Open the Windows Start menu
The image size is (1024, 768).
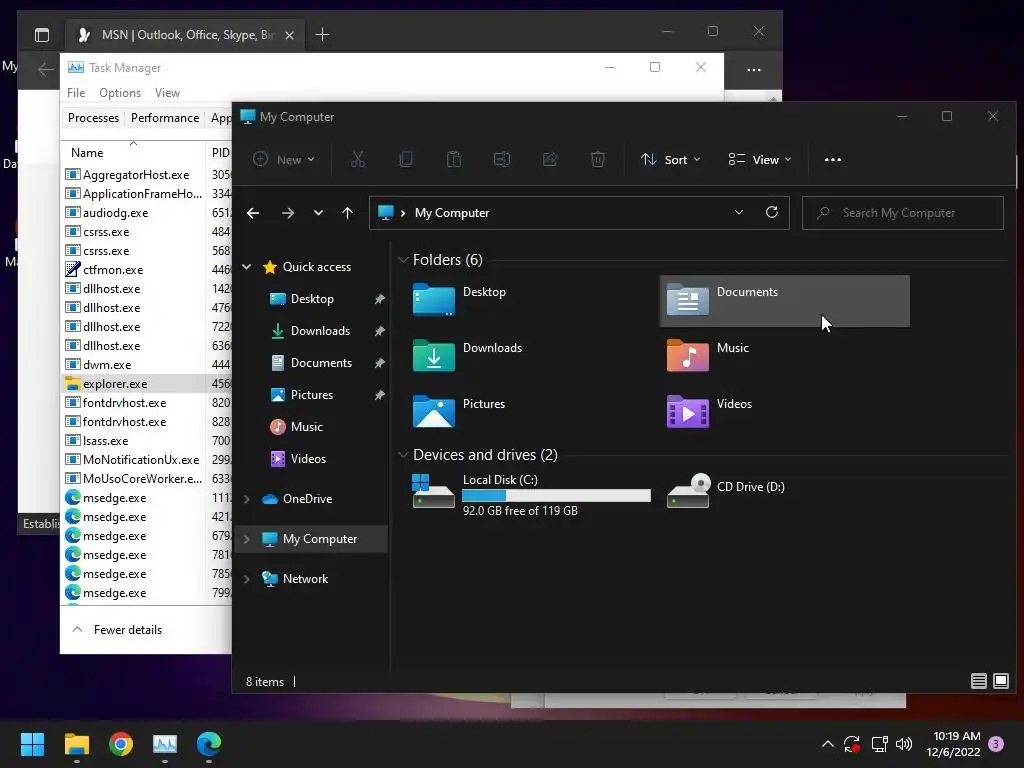pos(32,744)
